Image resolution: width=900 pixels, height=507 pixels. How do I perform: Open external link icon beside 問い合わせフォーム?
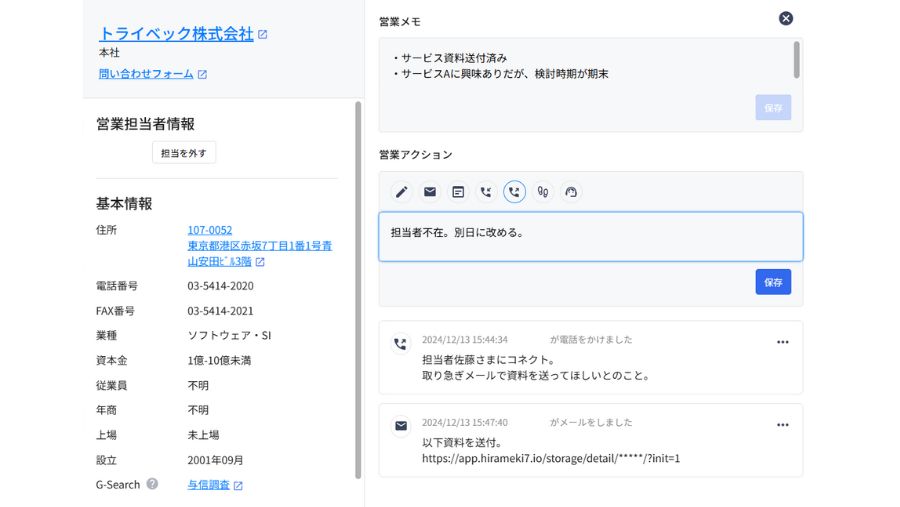click(x=202, y=74)
